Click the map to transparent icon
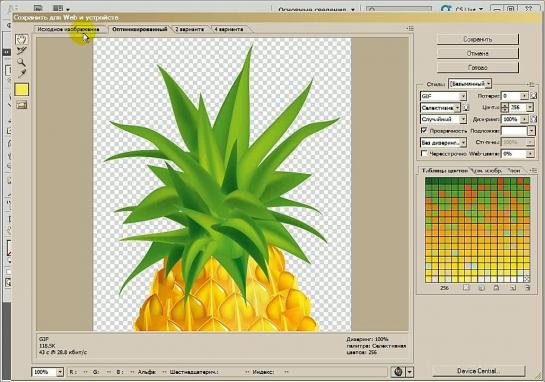 [x=466, y=288]
